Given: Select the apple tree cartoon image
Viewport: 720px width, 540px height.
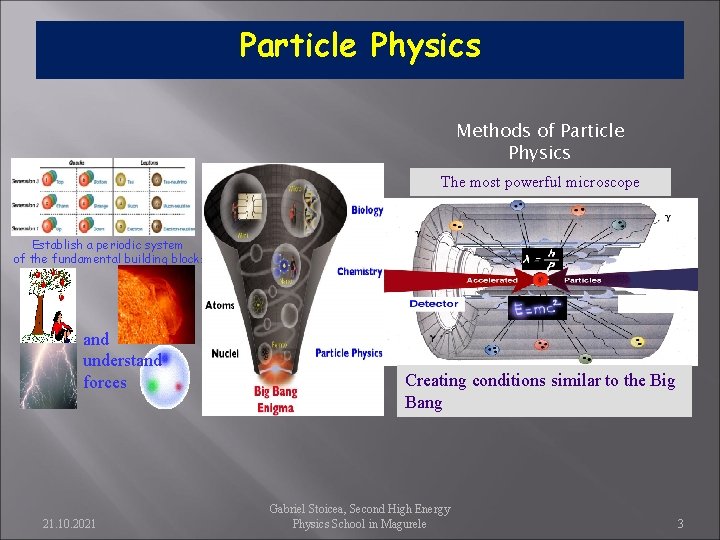Looking at the screenshot, I should [48, 305].
